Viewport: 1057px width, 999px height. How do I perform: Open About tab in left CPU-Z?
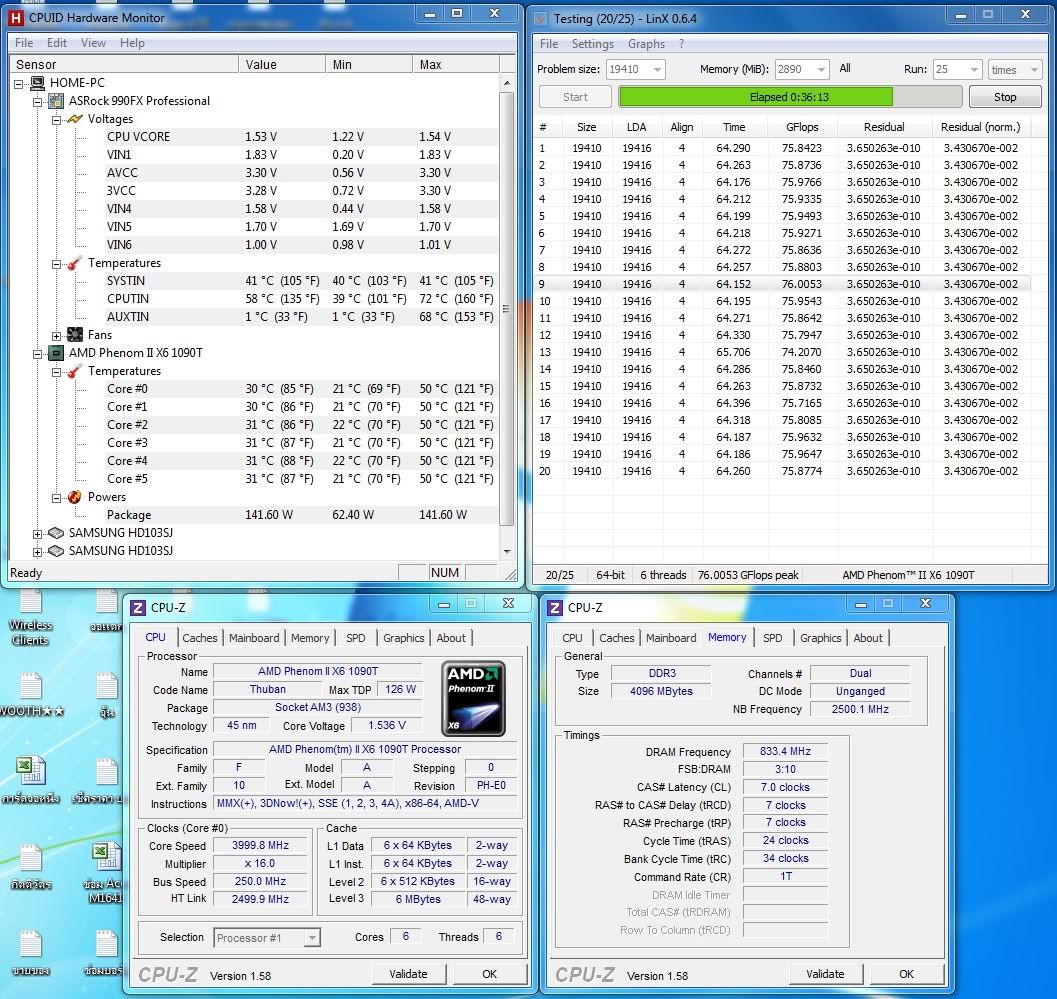tap(451, 638)
